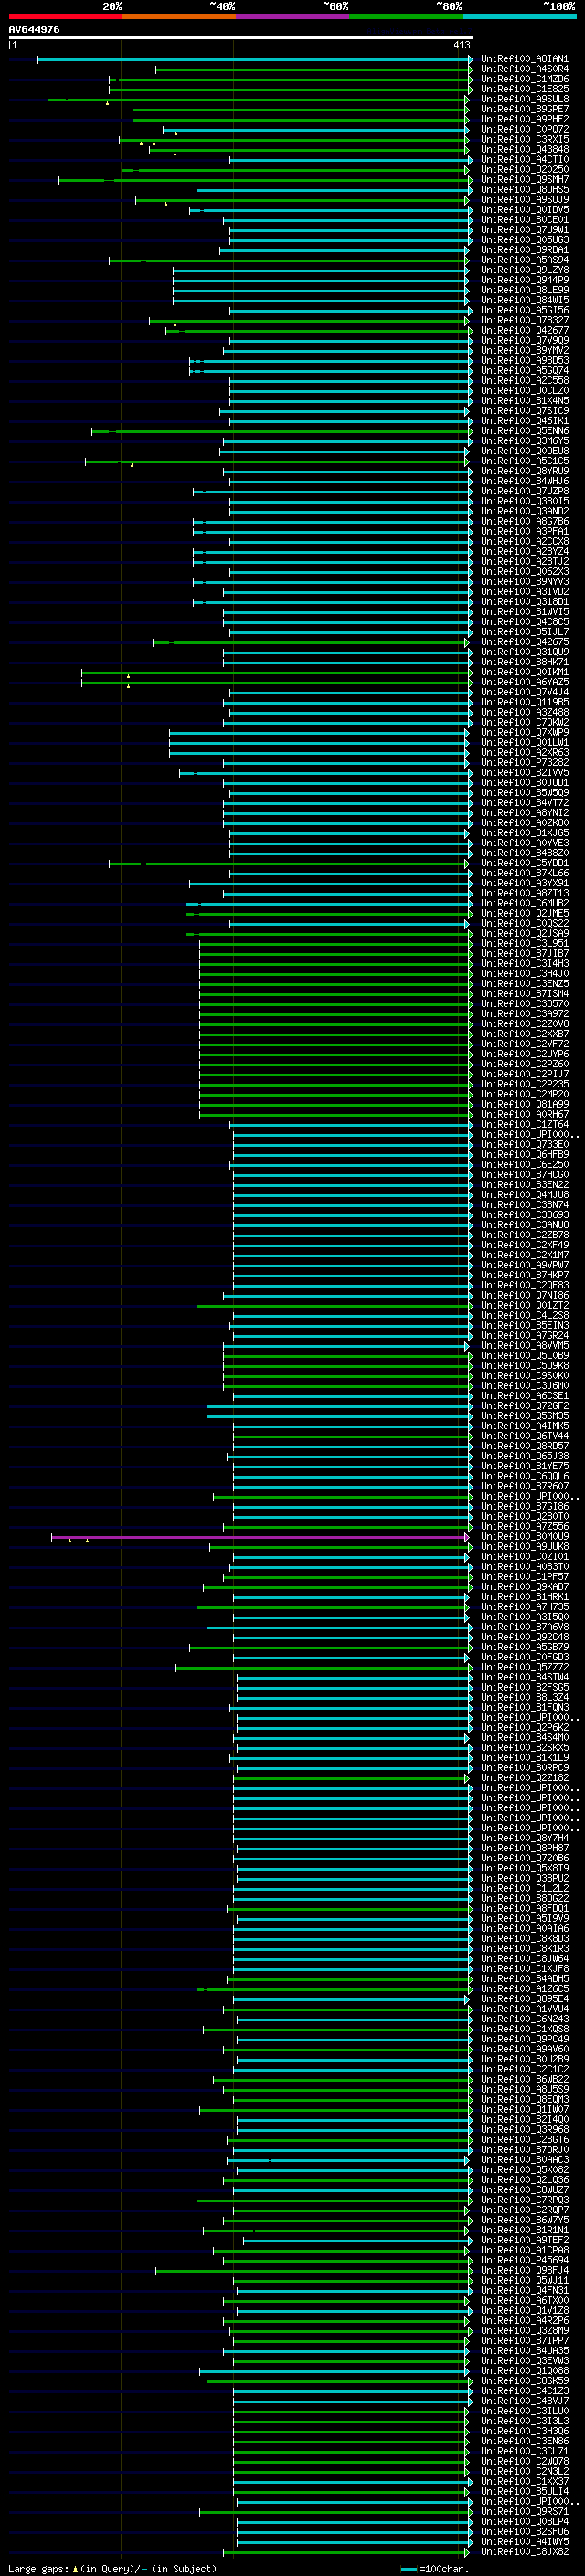Select hit UniRef100_Q01ZT2

click(x=524, y=1306)
